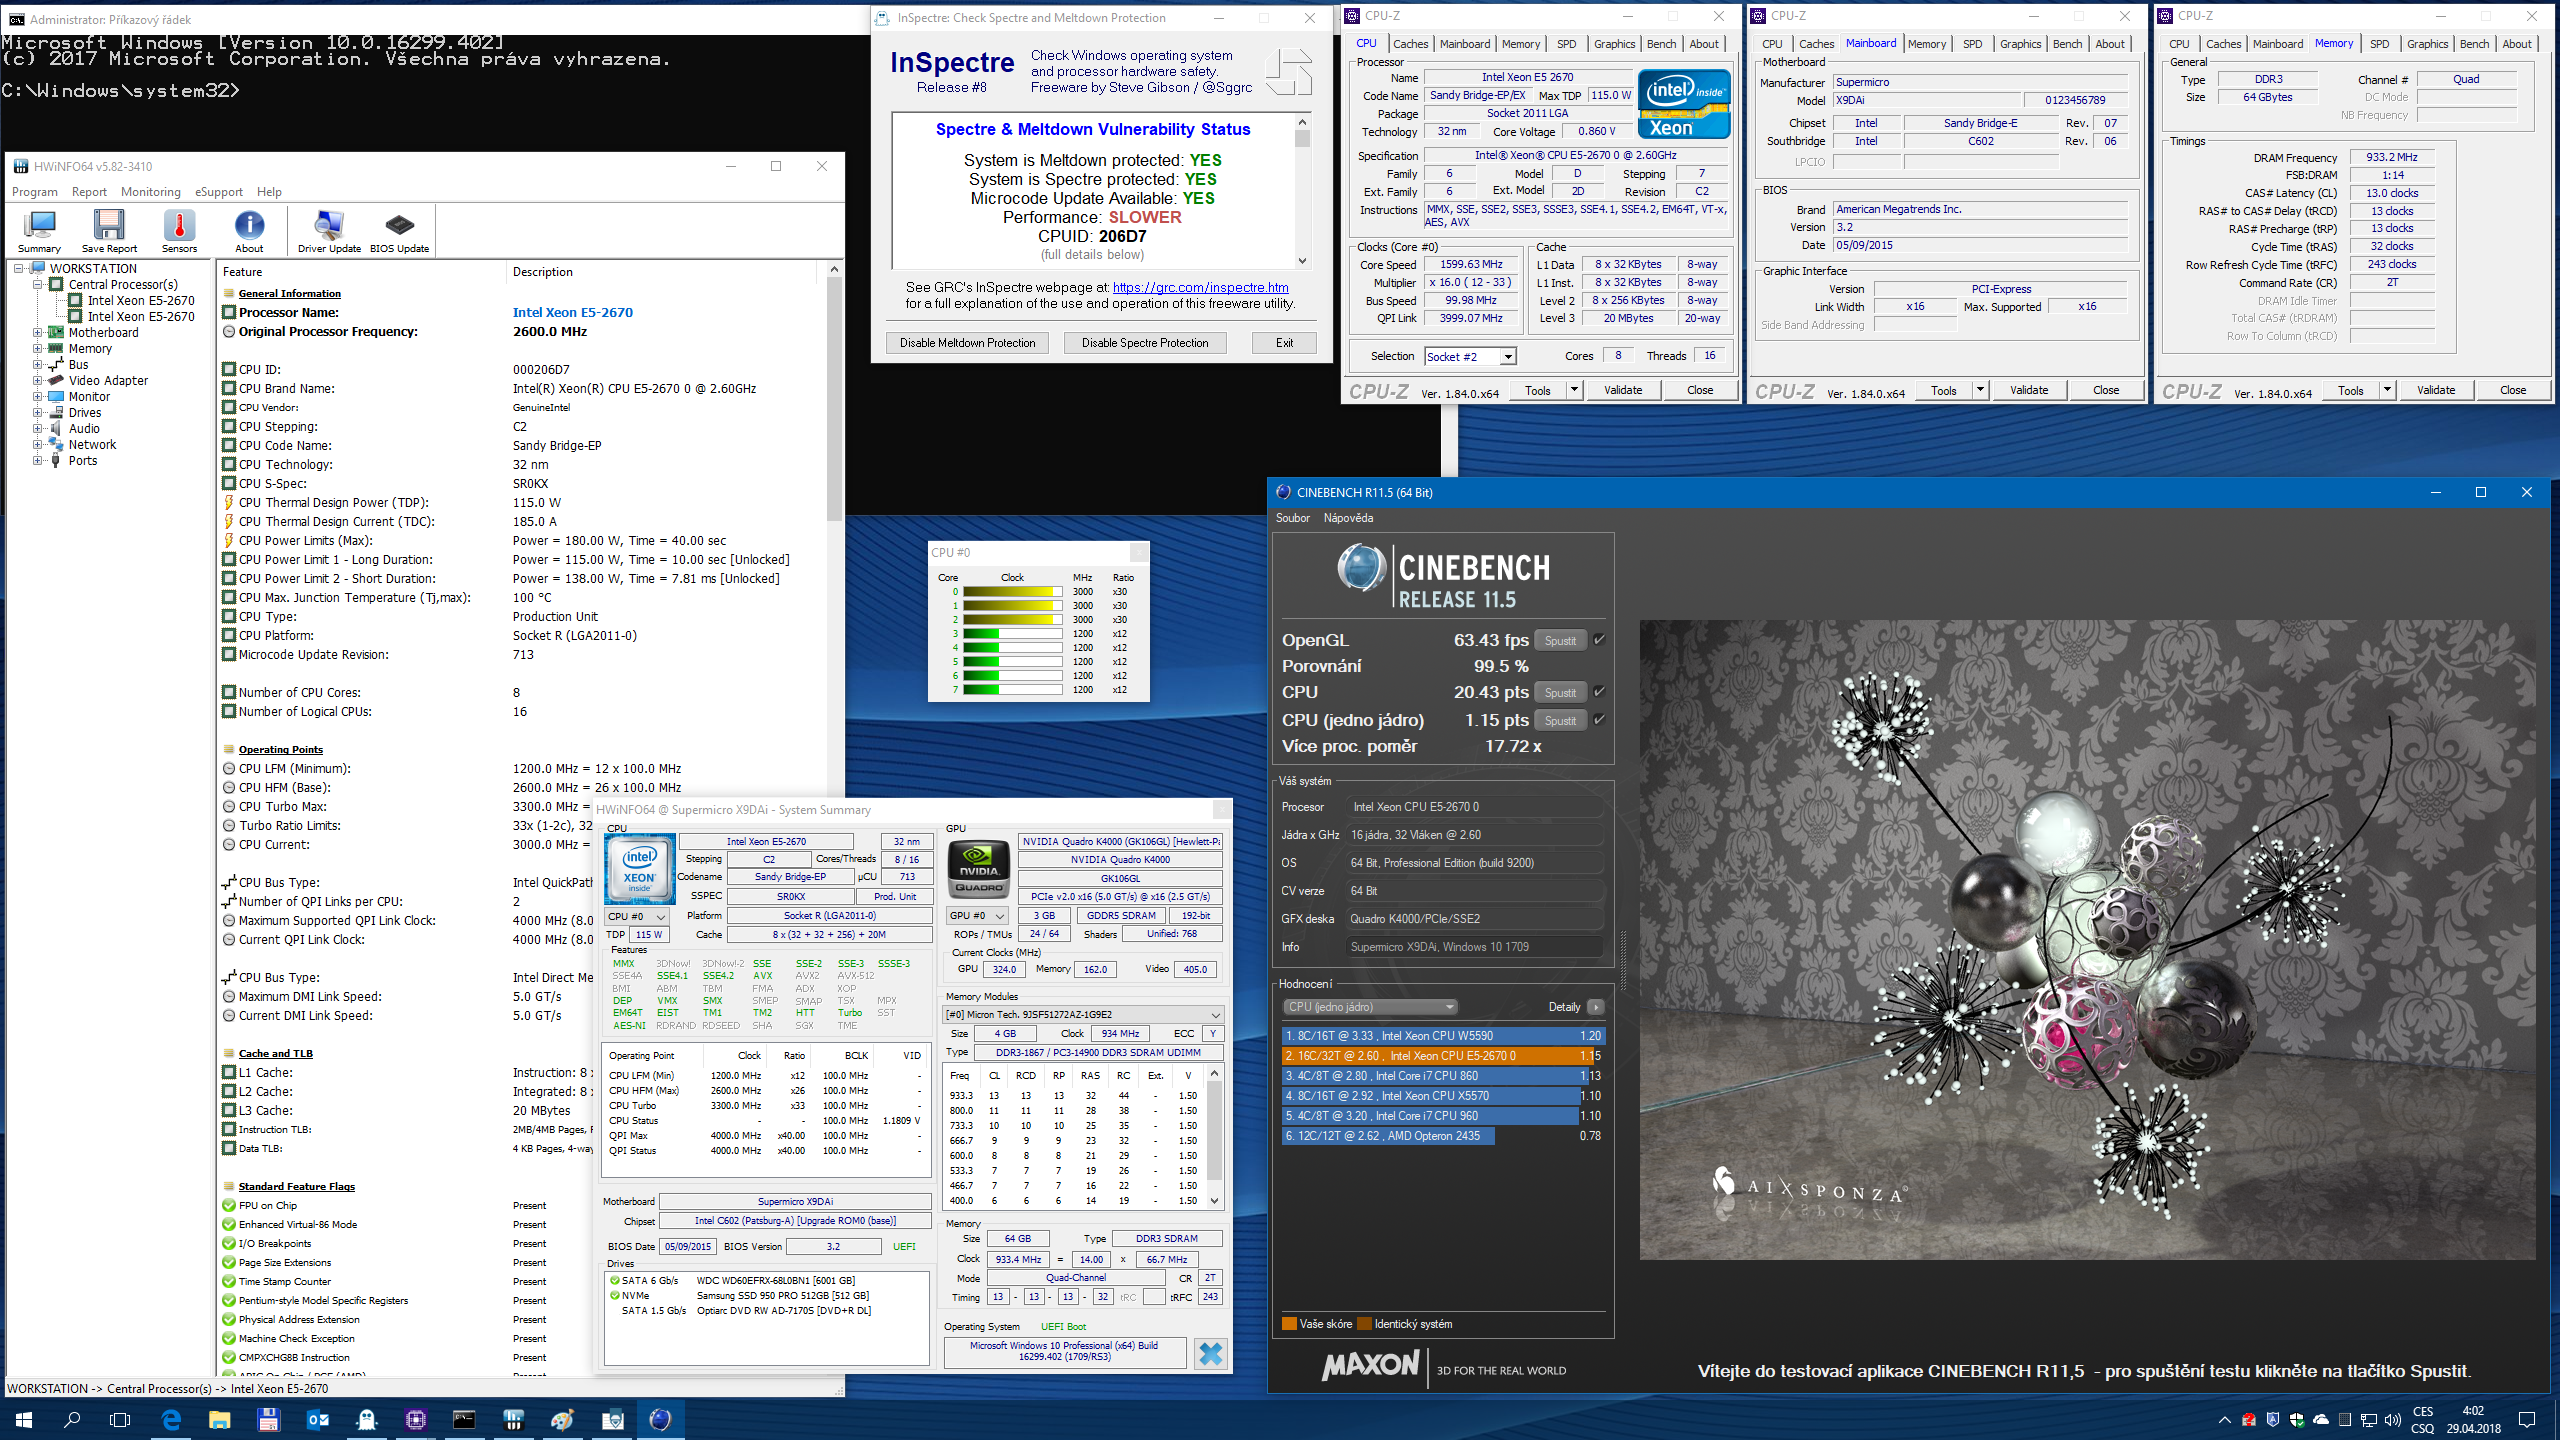This screenshot has width=2560, height=1440.
Task: Expand the Ports tree node
Action: pyautogui.click(x=38, y=461)
